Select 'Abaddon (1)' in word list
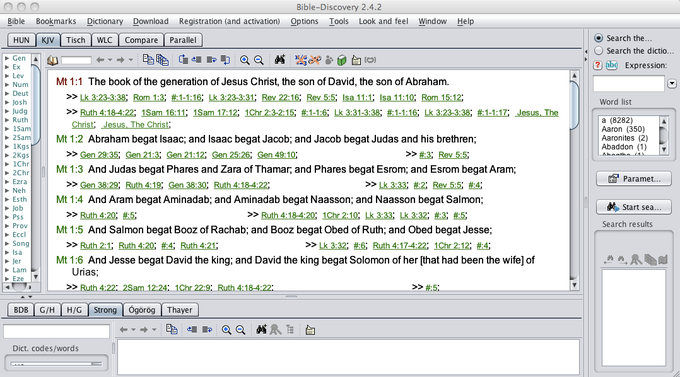680x377 pixels. [x=624, y=147]
